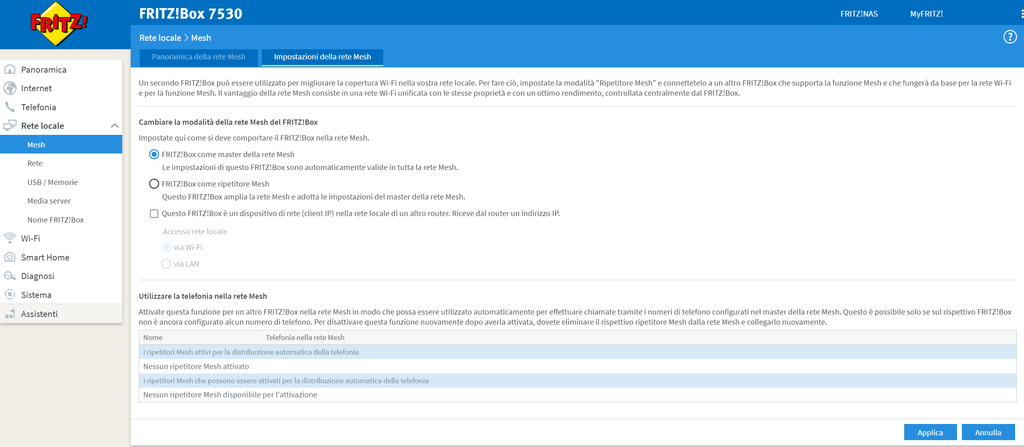This screenshot has width=1024, height=447.
Task: Switch to Panoramica della rete Mesh tab
Action: 199,58
